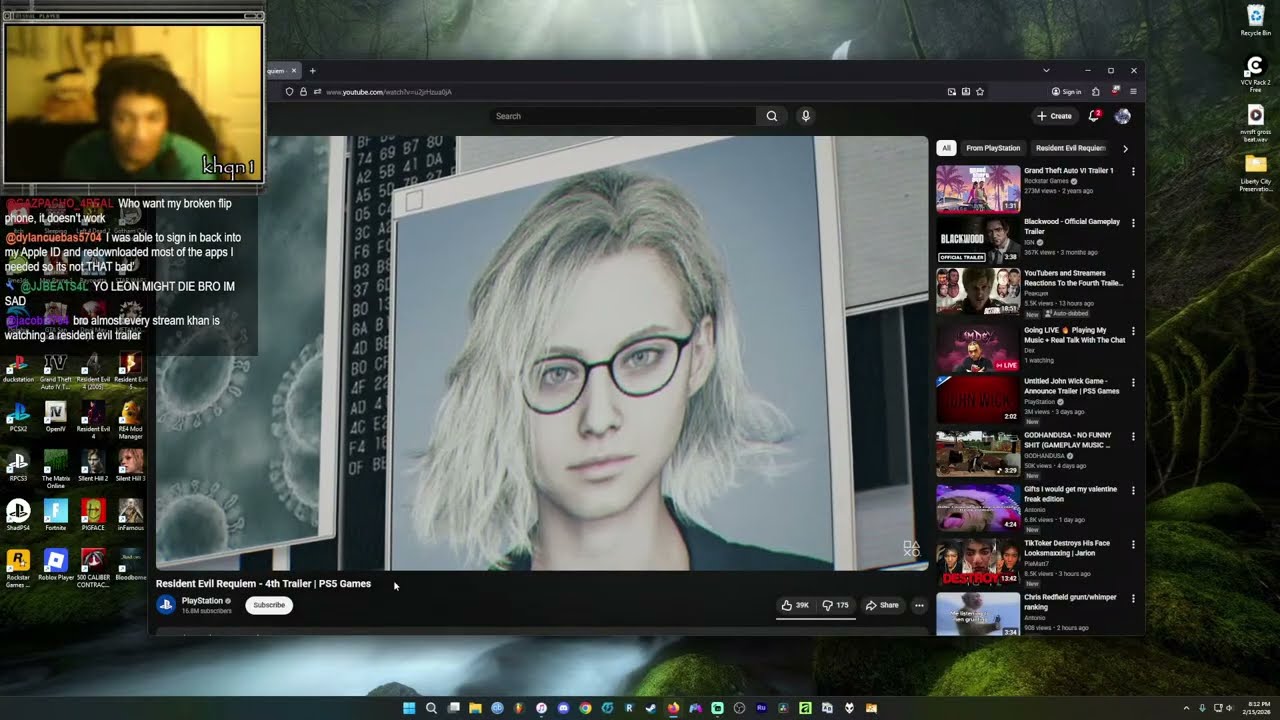Focus the YouTube search box
The height and width of the screenshot is (720, 1280).
click(x=625, y=116)
